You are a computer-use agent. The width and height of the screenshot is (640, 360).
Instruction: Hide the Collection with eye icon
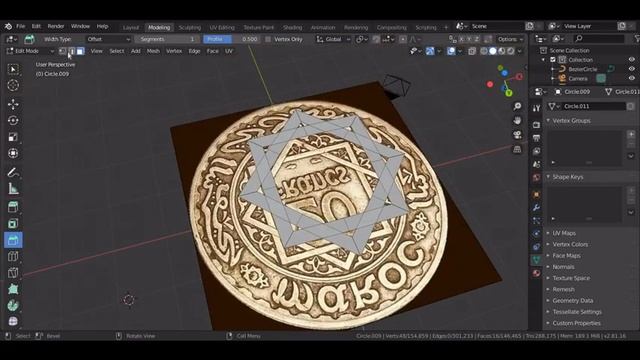pyautogui.click(x=632, y=60)
